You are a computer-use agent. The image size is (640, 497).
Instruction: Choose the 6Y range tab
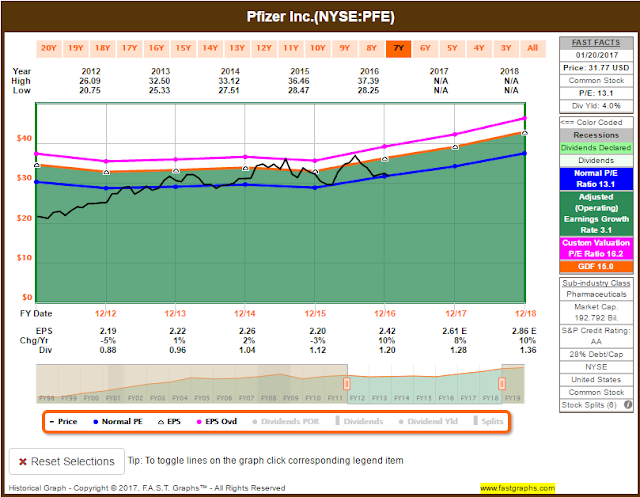point(426,48)
